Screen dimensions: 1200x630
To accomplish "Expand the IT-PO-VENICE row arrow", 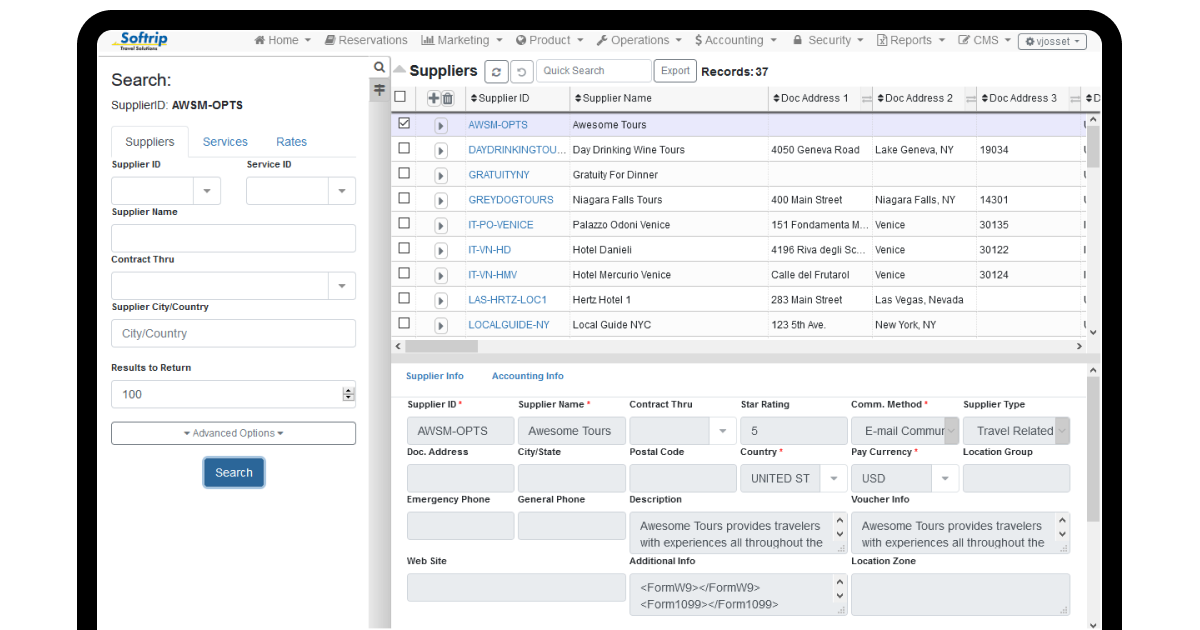I will click(440, 226).
